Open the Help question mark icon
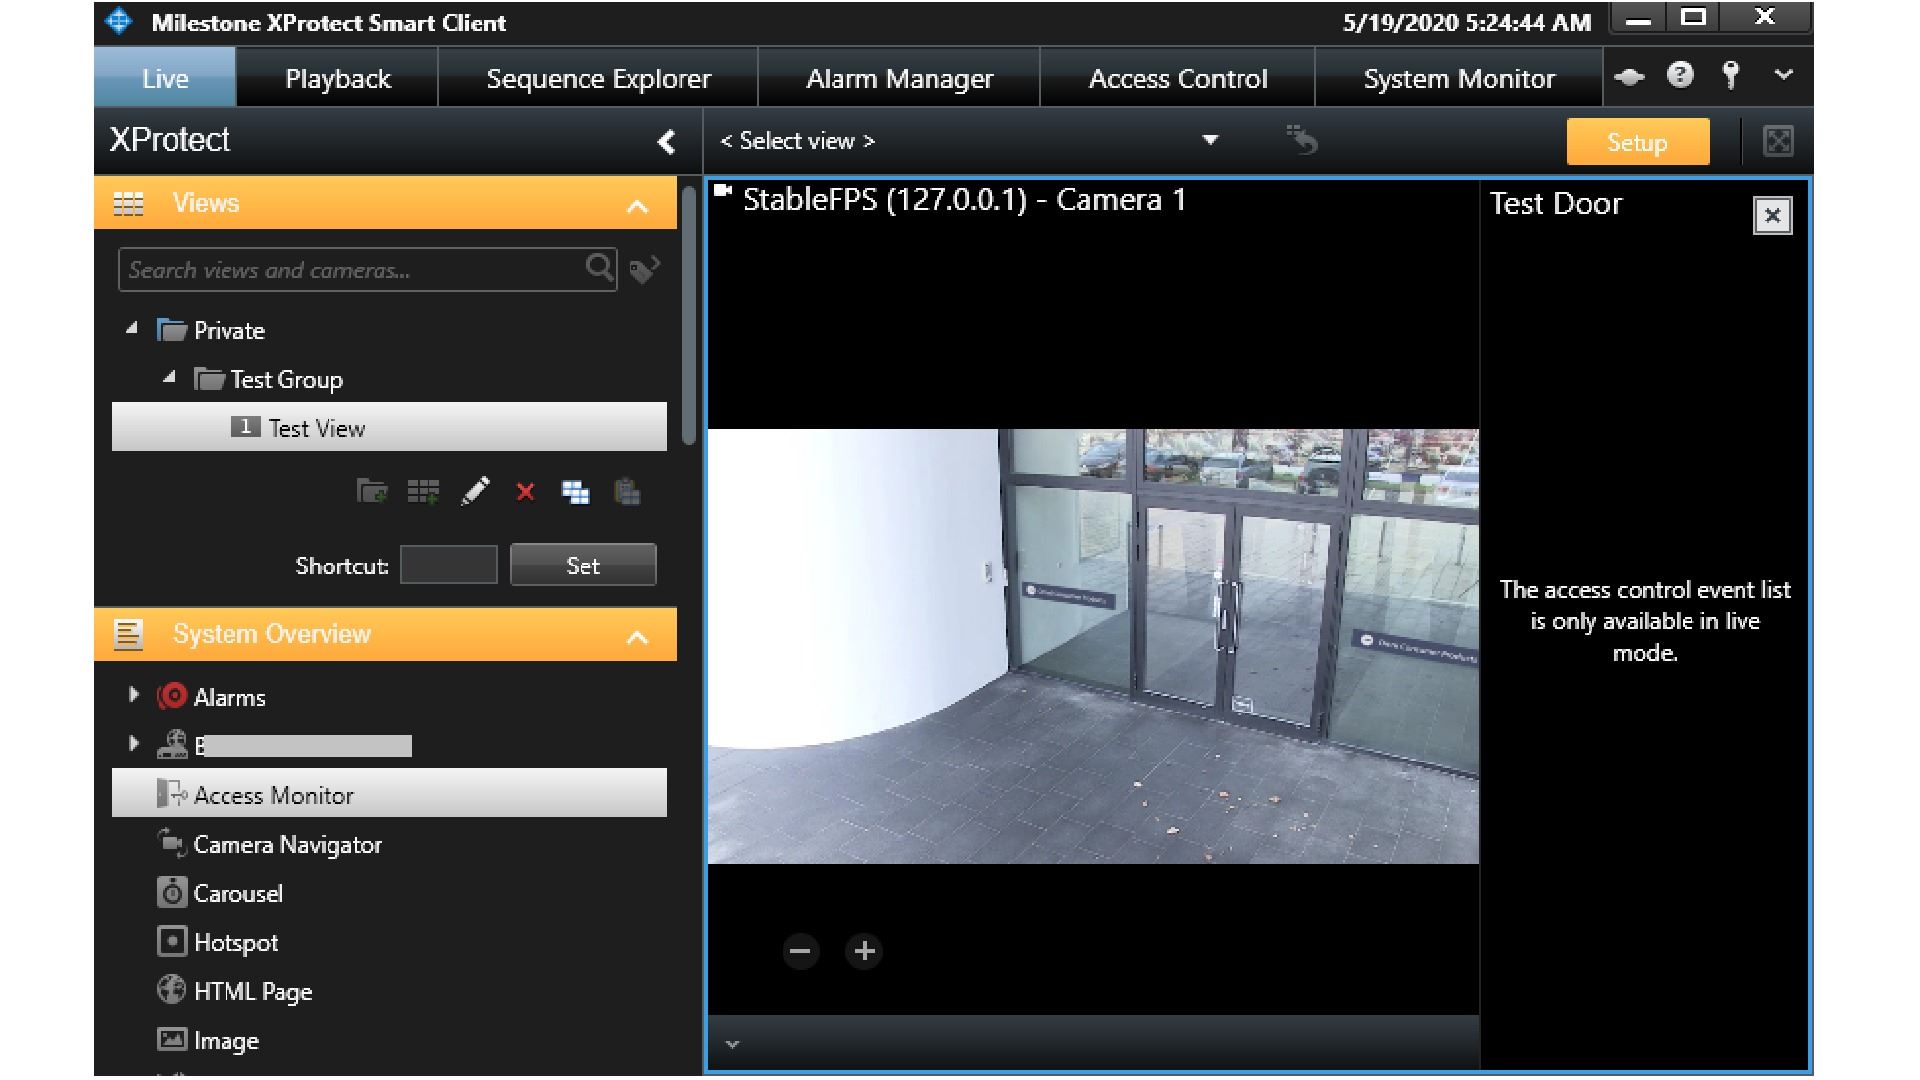The height and width of the screenshot is (1080, 1920). click(x=1680, y=75)
